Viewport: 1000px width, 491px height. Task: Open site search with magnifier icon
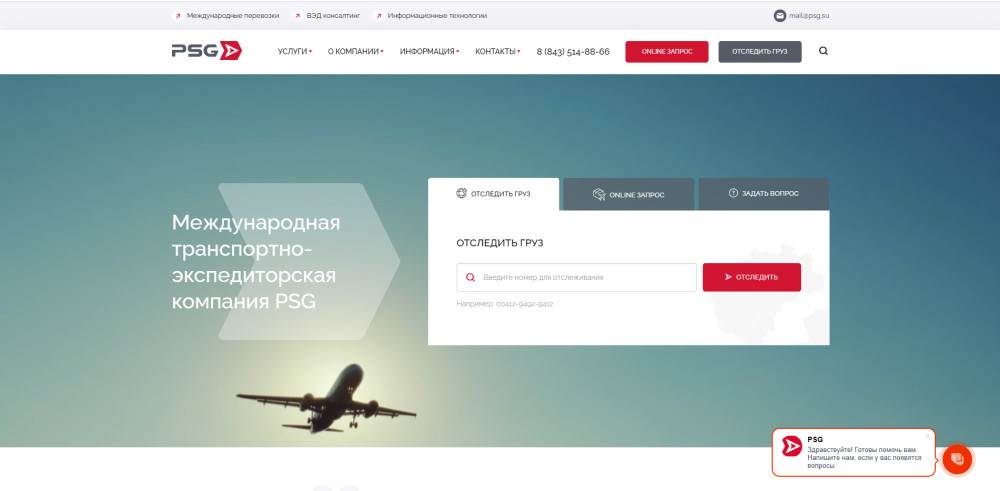point(823,52)
